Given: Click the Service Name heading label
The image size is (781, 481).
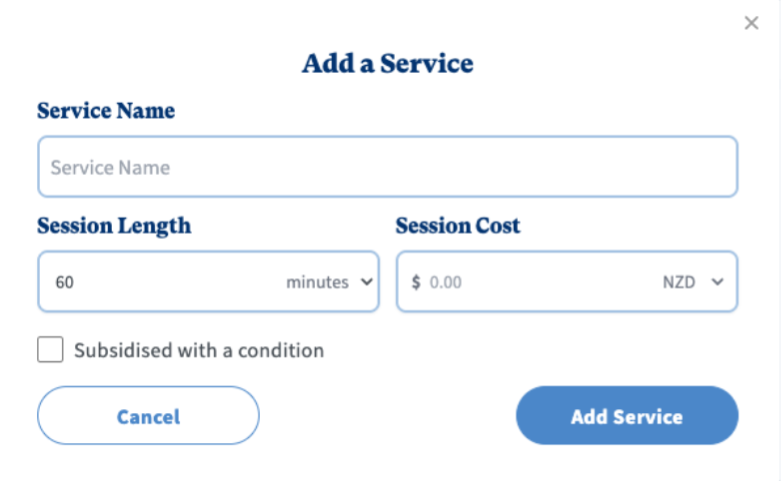Looking at the screenshot, I should pos(106,111).
